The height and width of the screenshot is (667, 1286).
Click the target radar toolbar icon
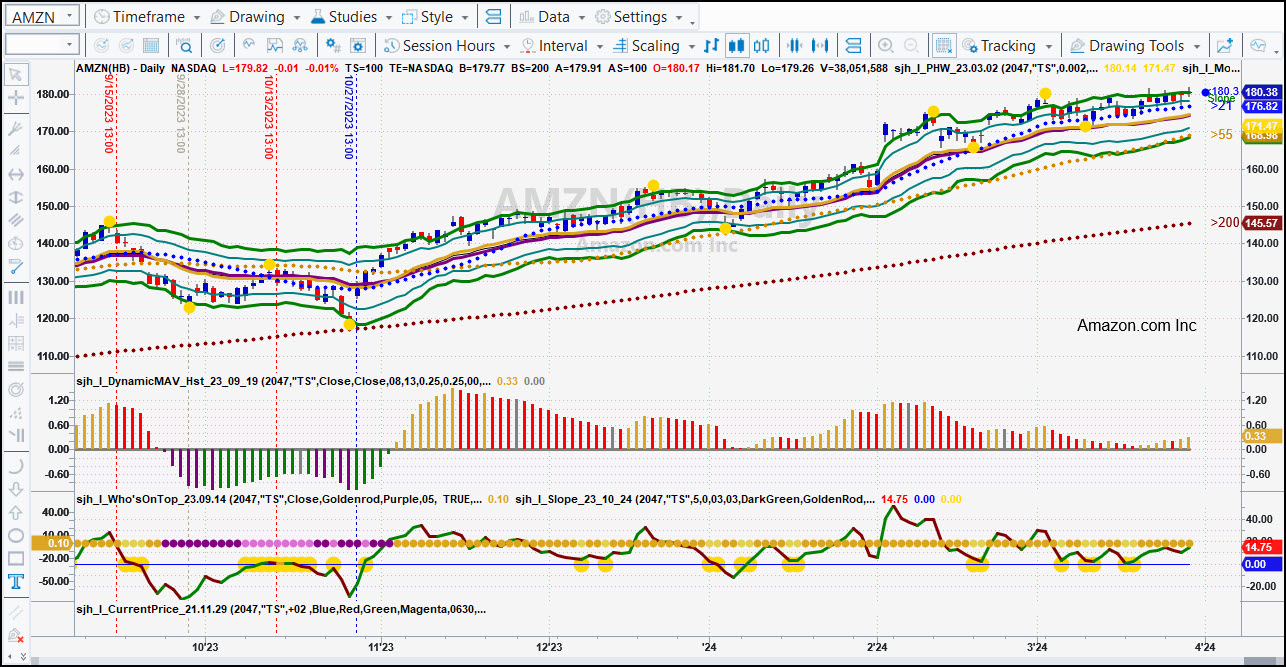(220, 45)
